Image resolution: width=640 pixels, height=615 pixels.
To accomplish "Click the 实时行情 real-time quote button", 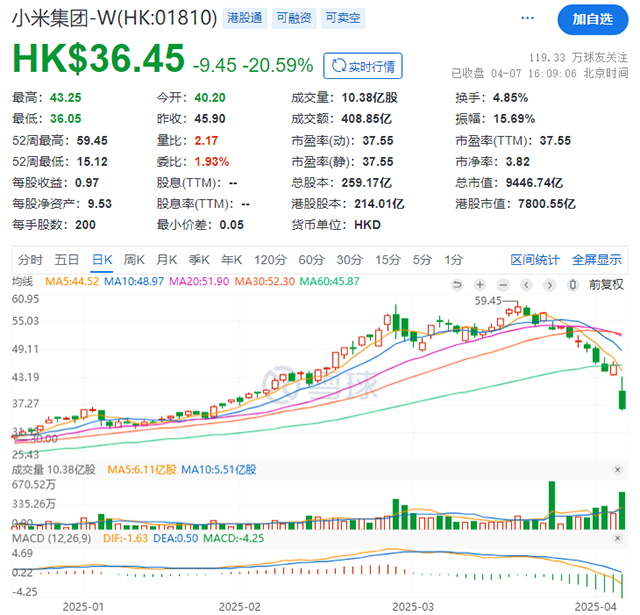I will [363, 66].
